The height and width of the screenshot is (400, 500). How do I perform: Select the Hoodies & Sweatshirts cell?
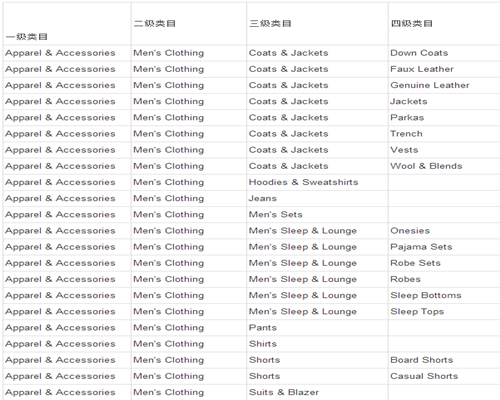tap(317, 182)
